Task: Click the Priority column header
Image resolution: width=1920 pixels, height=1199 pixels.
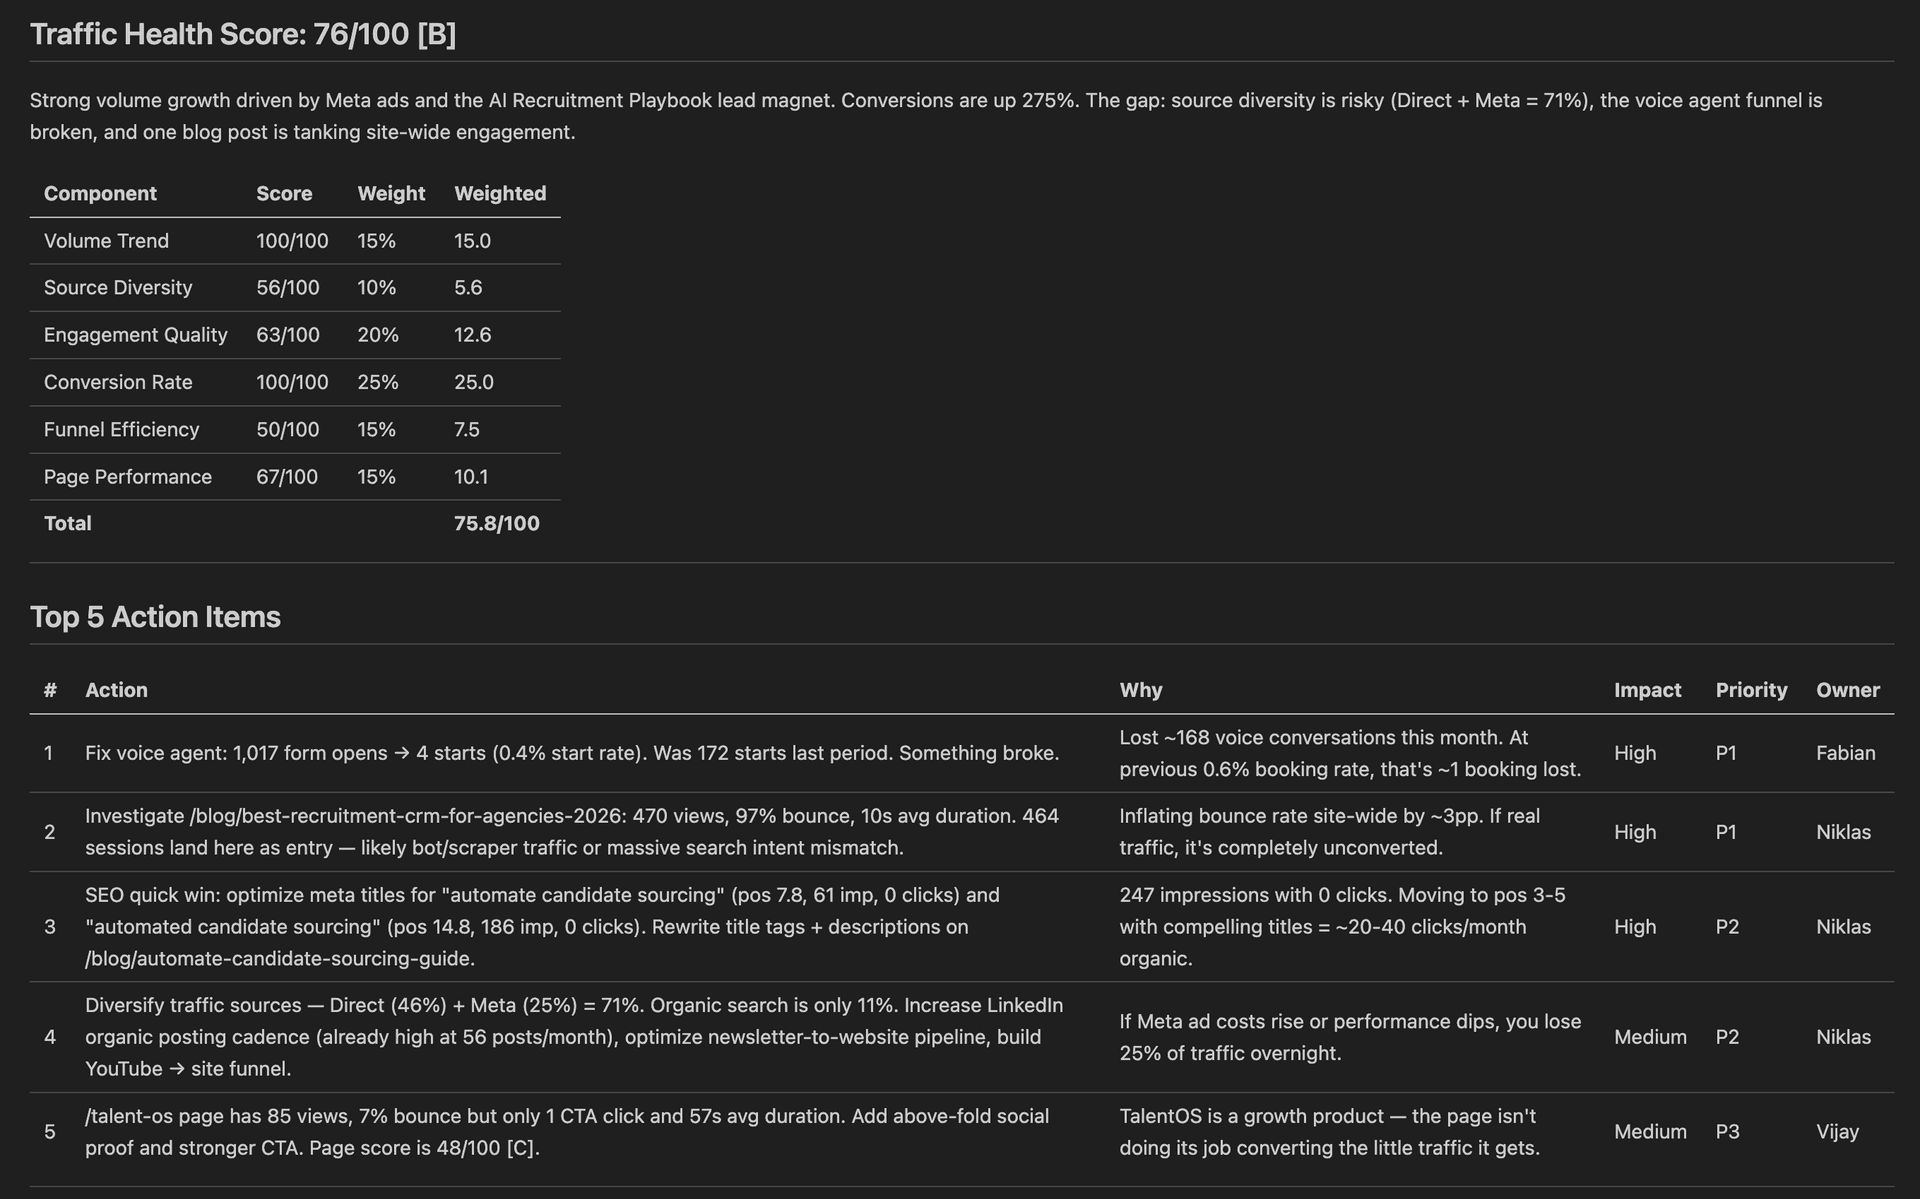Action: [x=1751, y=689]
